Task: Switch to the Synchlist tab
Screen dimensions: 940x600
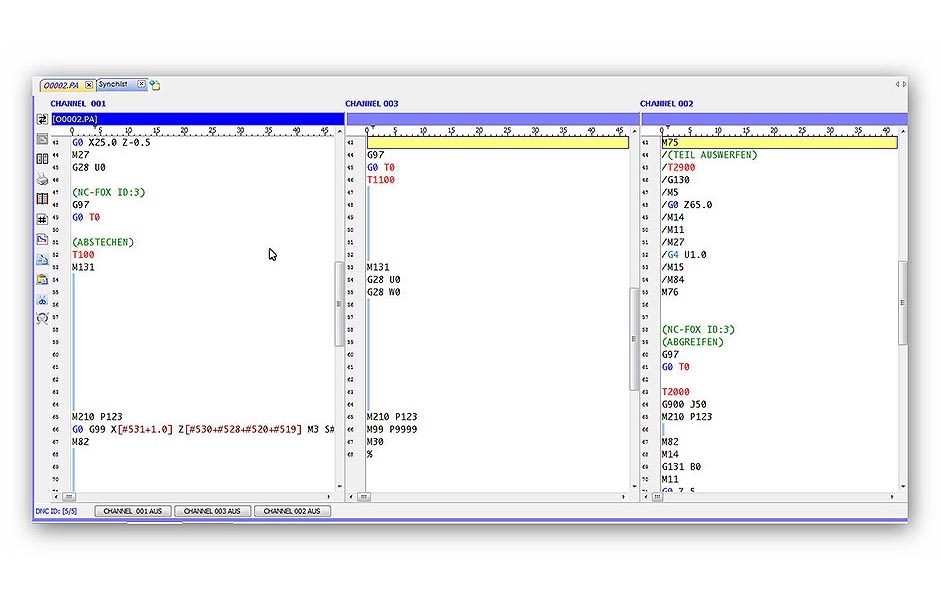Action: tap(113, 85)
